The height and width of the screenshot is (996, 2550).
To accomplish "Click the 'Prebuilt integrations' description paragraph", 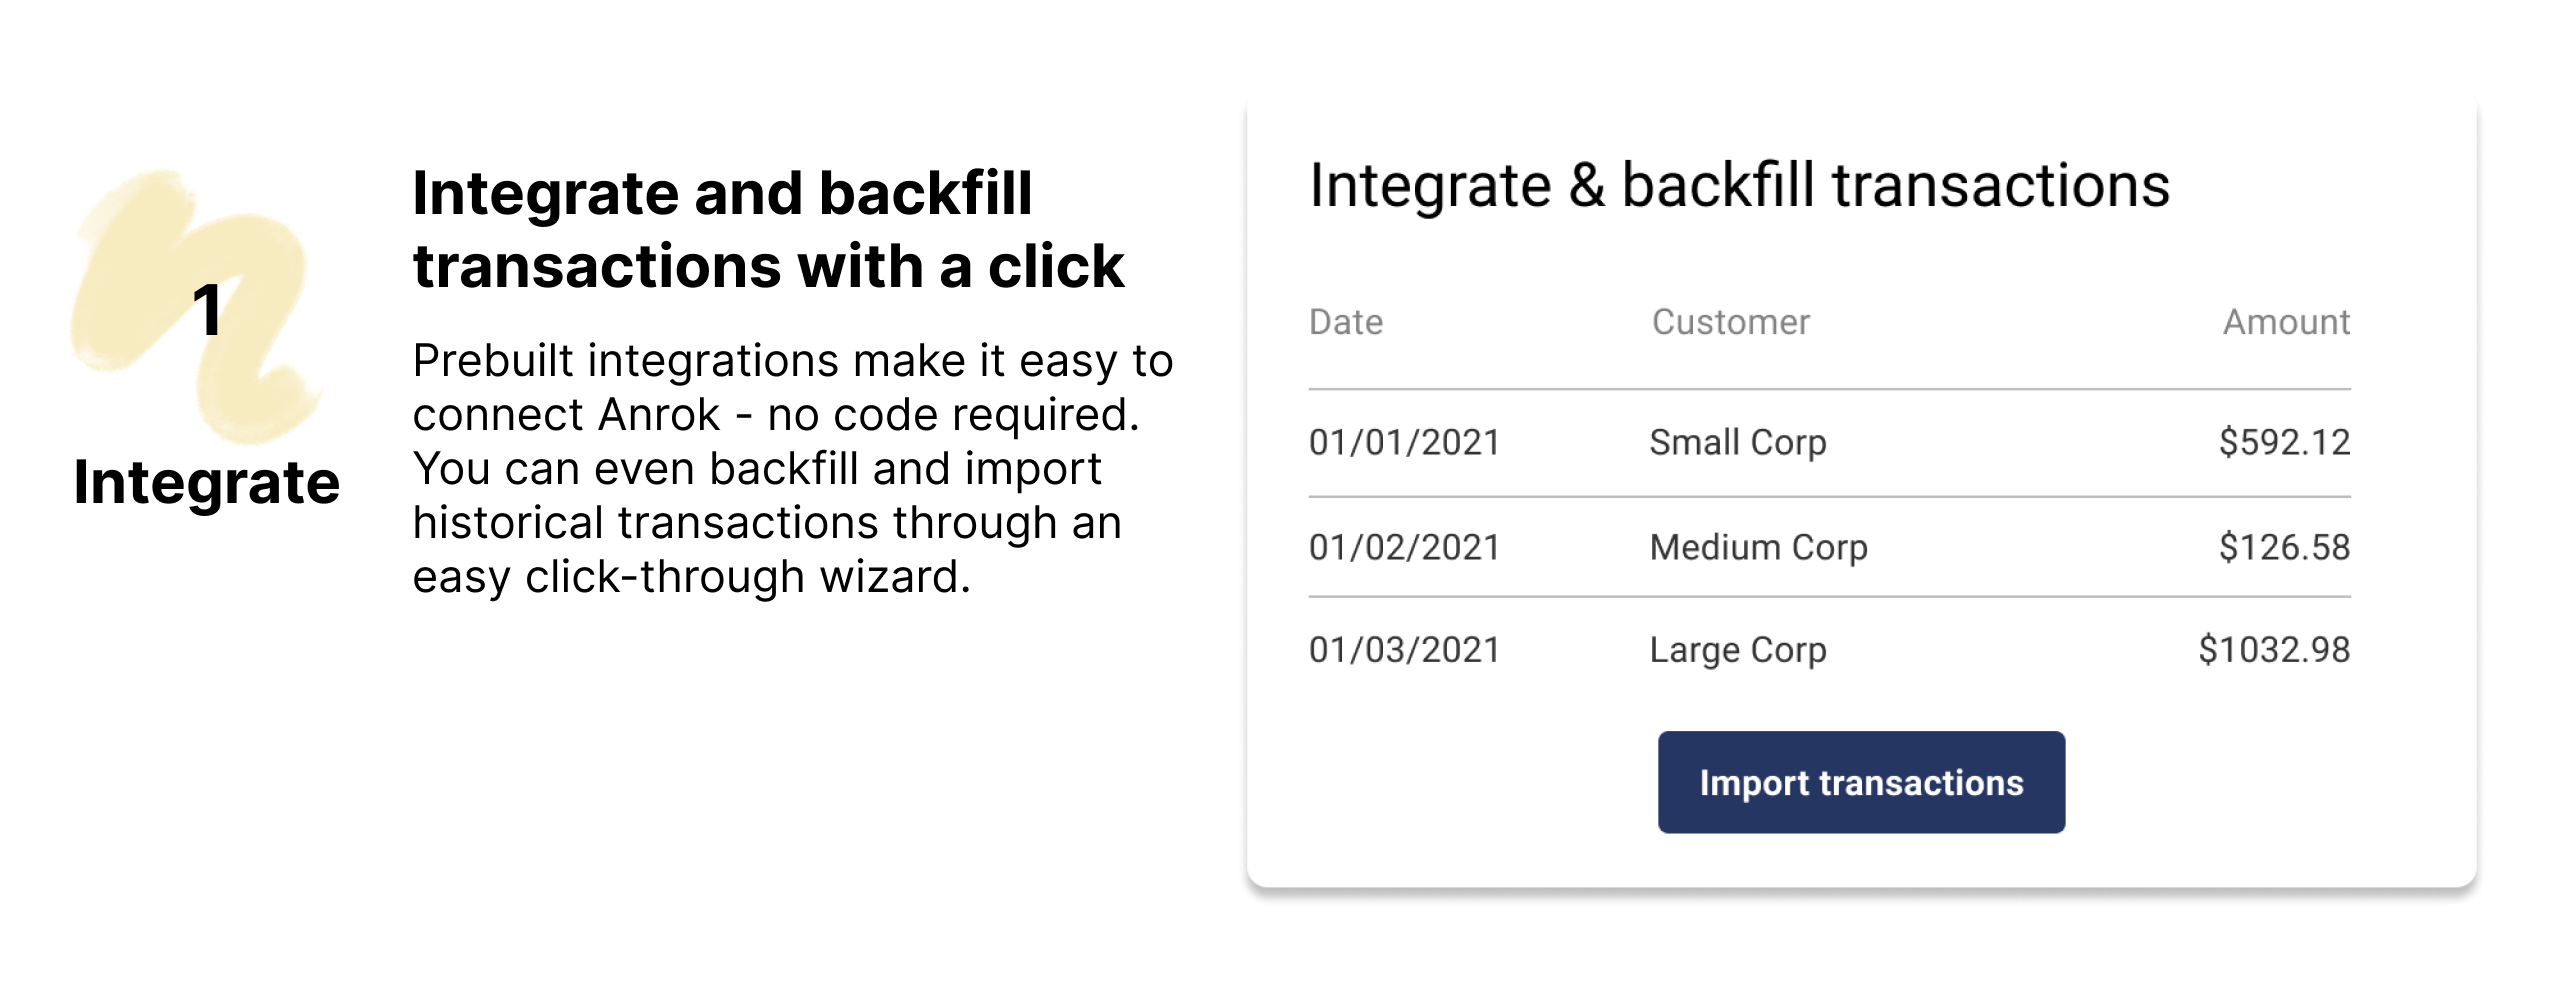I will (x=790, y=468).
